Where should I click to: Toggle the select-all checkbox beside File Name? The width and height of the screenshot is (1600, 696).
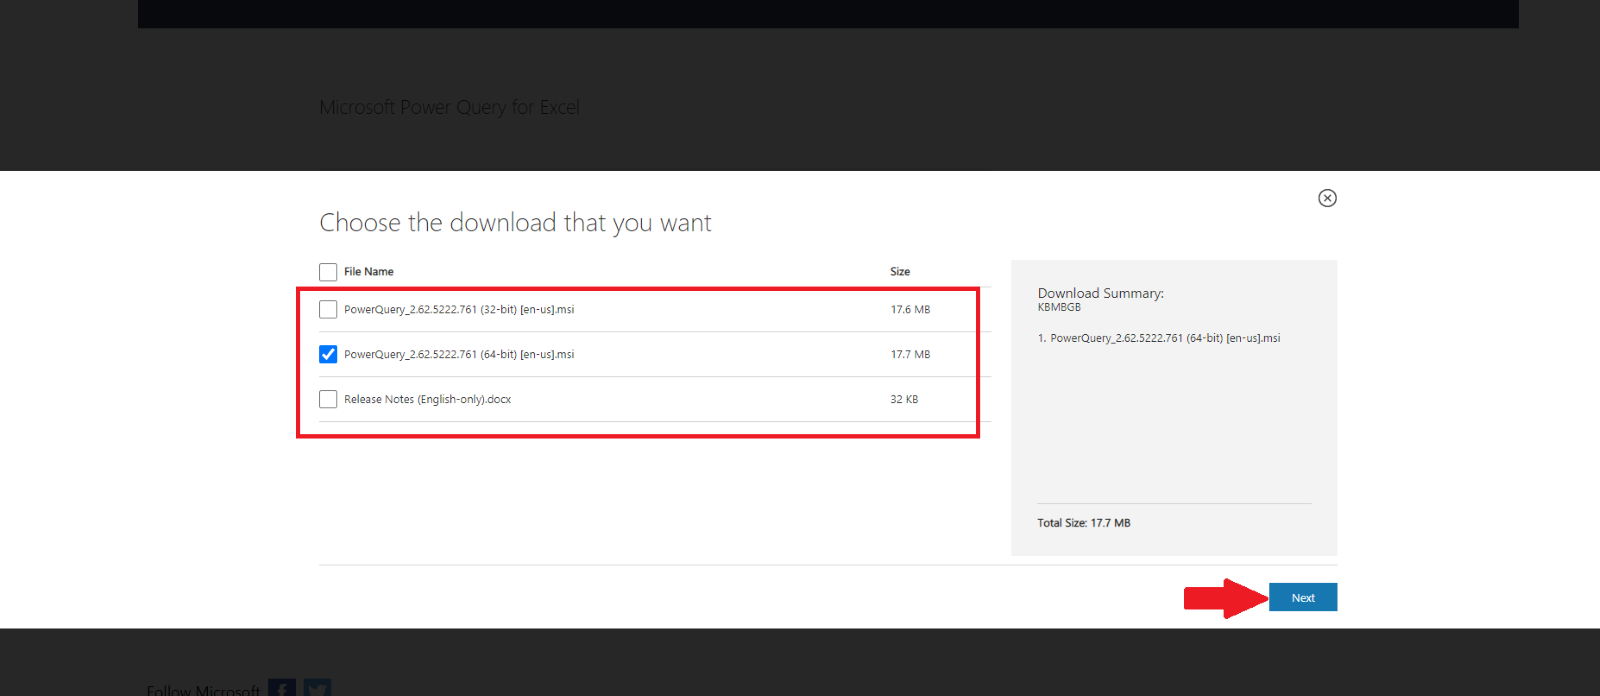328,272
